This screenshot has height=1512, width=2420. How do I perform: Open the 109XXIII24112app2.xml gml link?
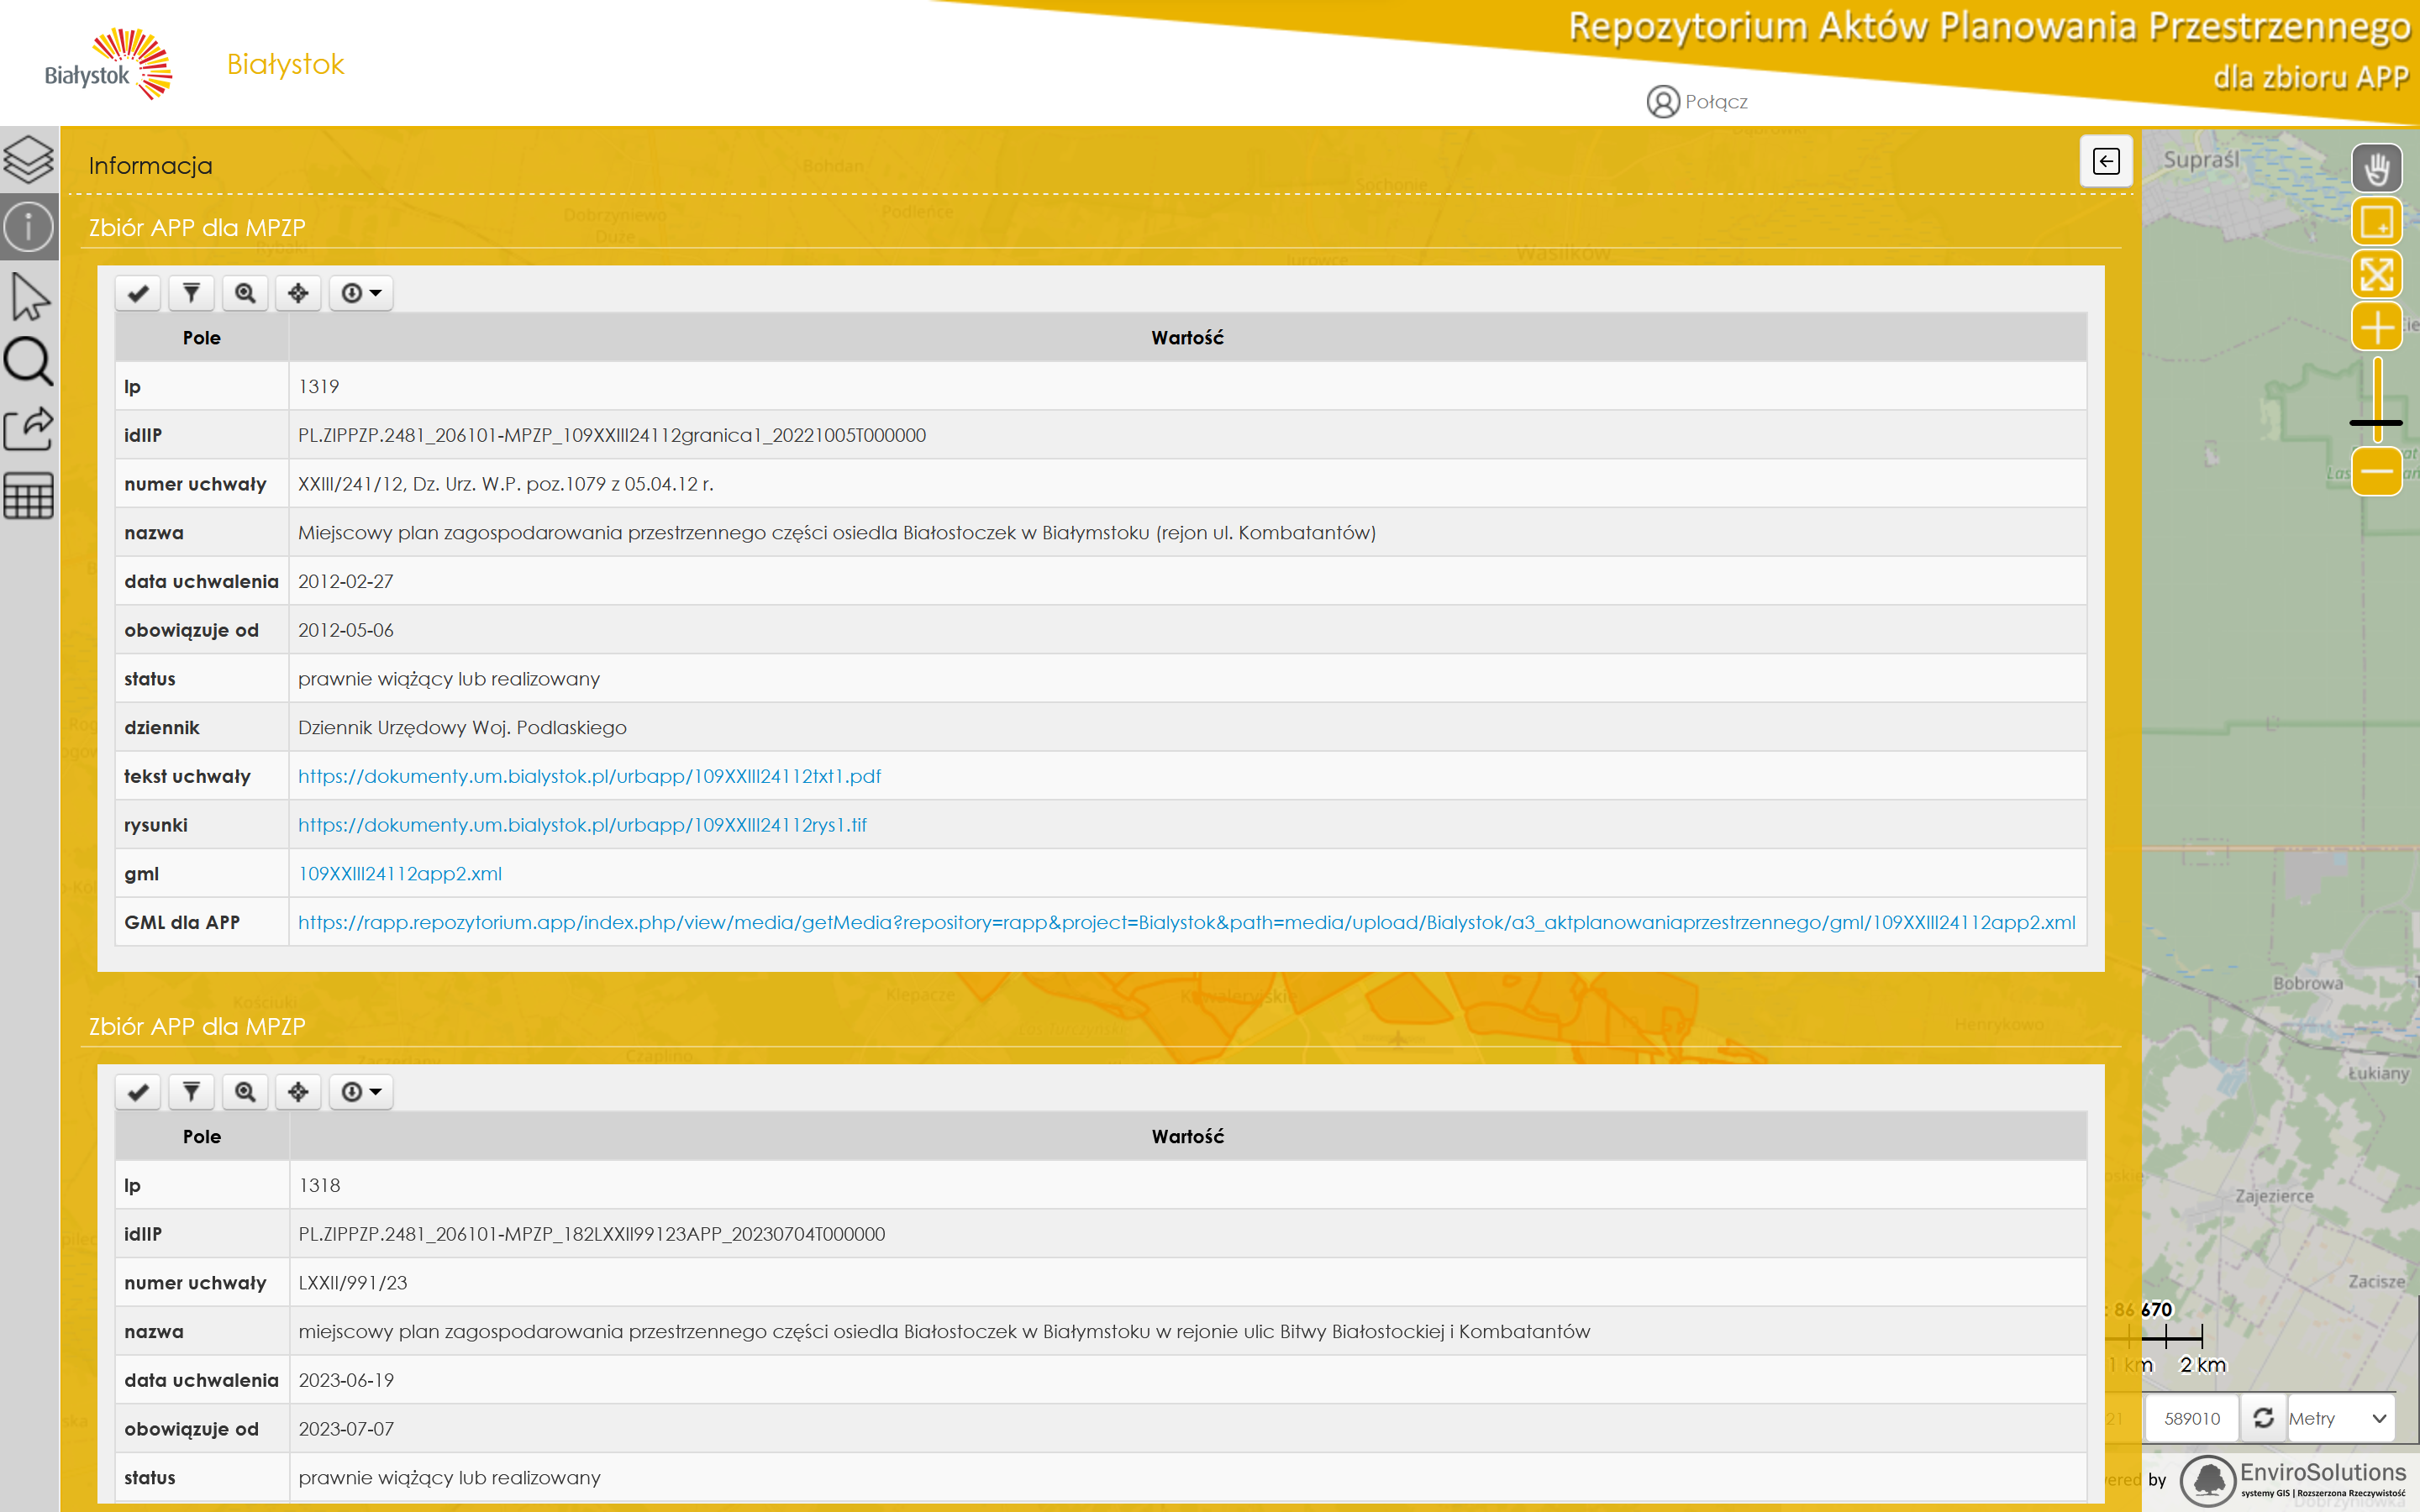click(400, 873)
